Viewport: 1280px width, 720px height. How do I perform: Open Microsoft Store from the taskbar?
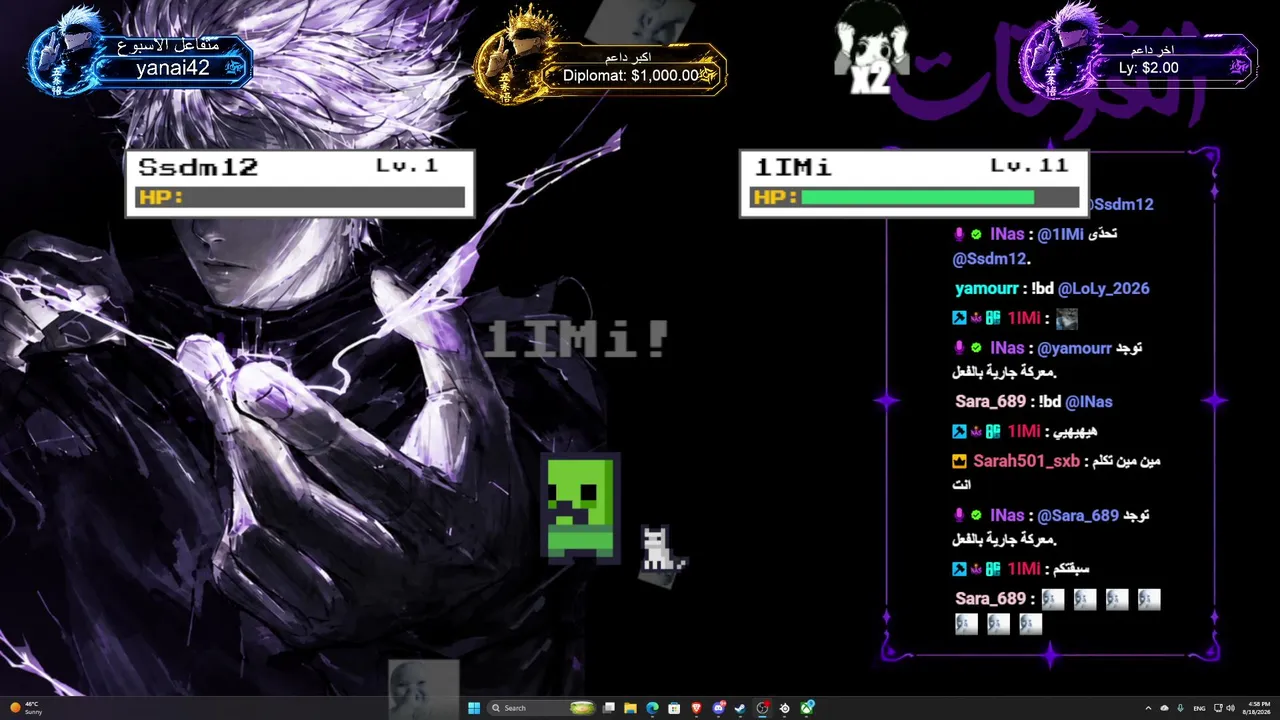coord(674,708)
